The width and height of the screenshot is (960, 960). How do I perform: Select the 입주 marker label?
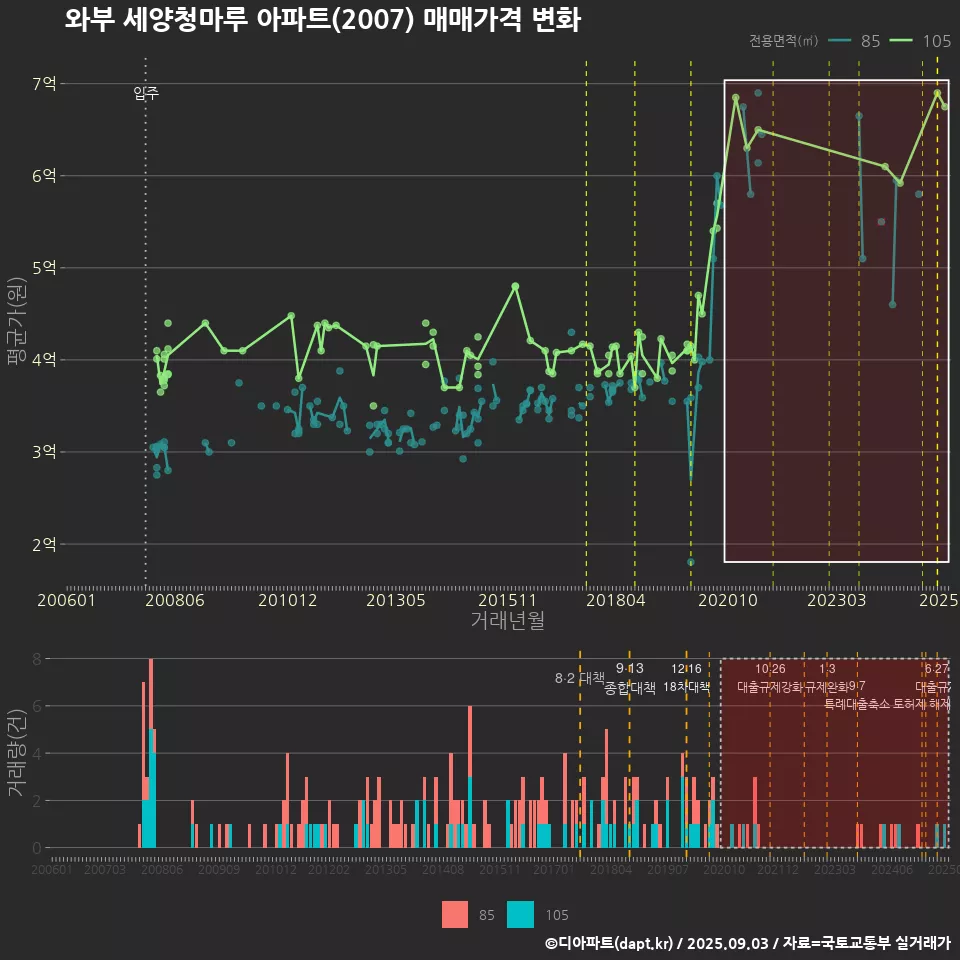[146, 94]
